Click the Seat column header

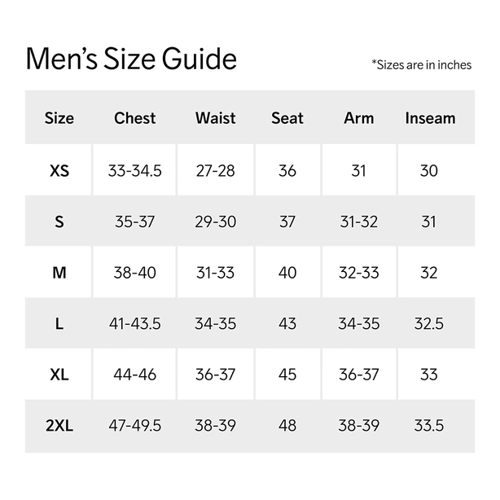pos(287,118)
